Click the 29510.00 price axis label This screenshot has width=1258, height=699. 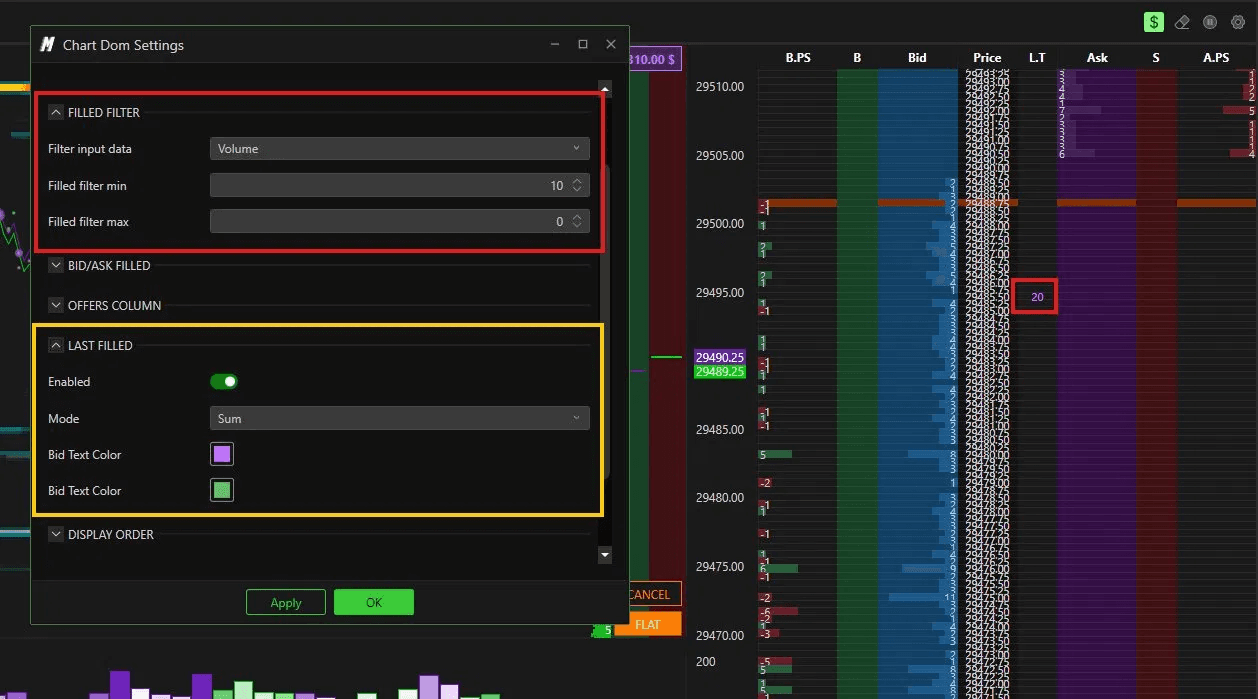pyautogui.click(x=720, y=87)
